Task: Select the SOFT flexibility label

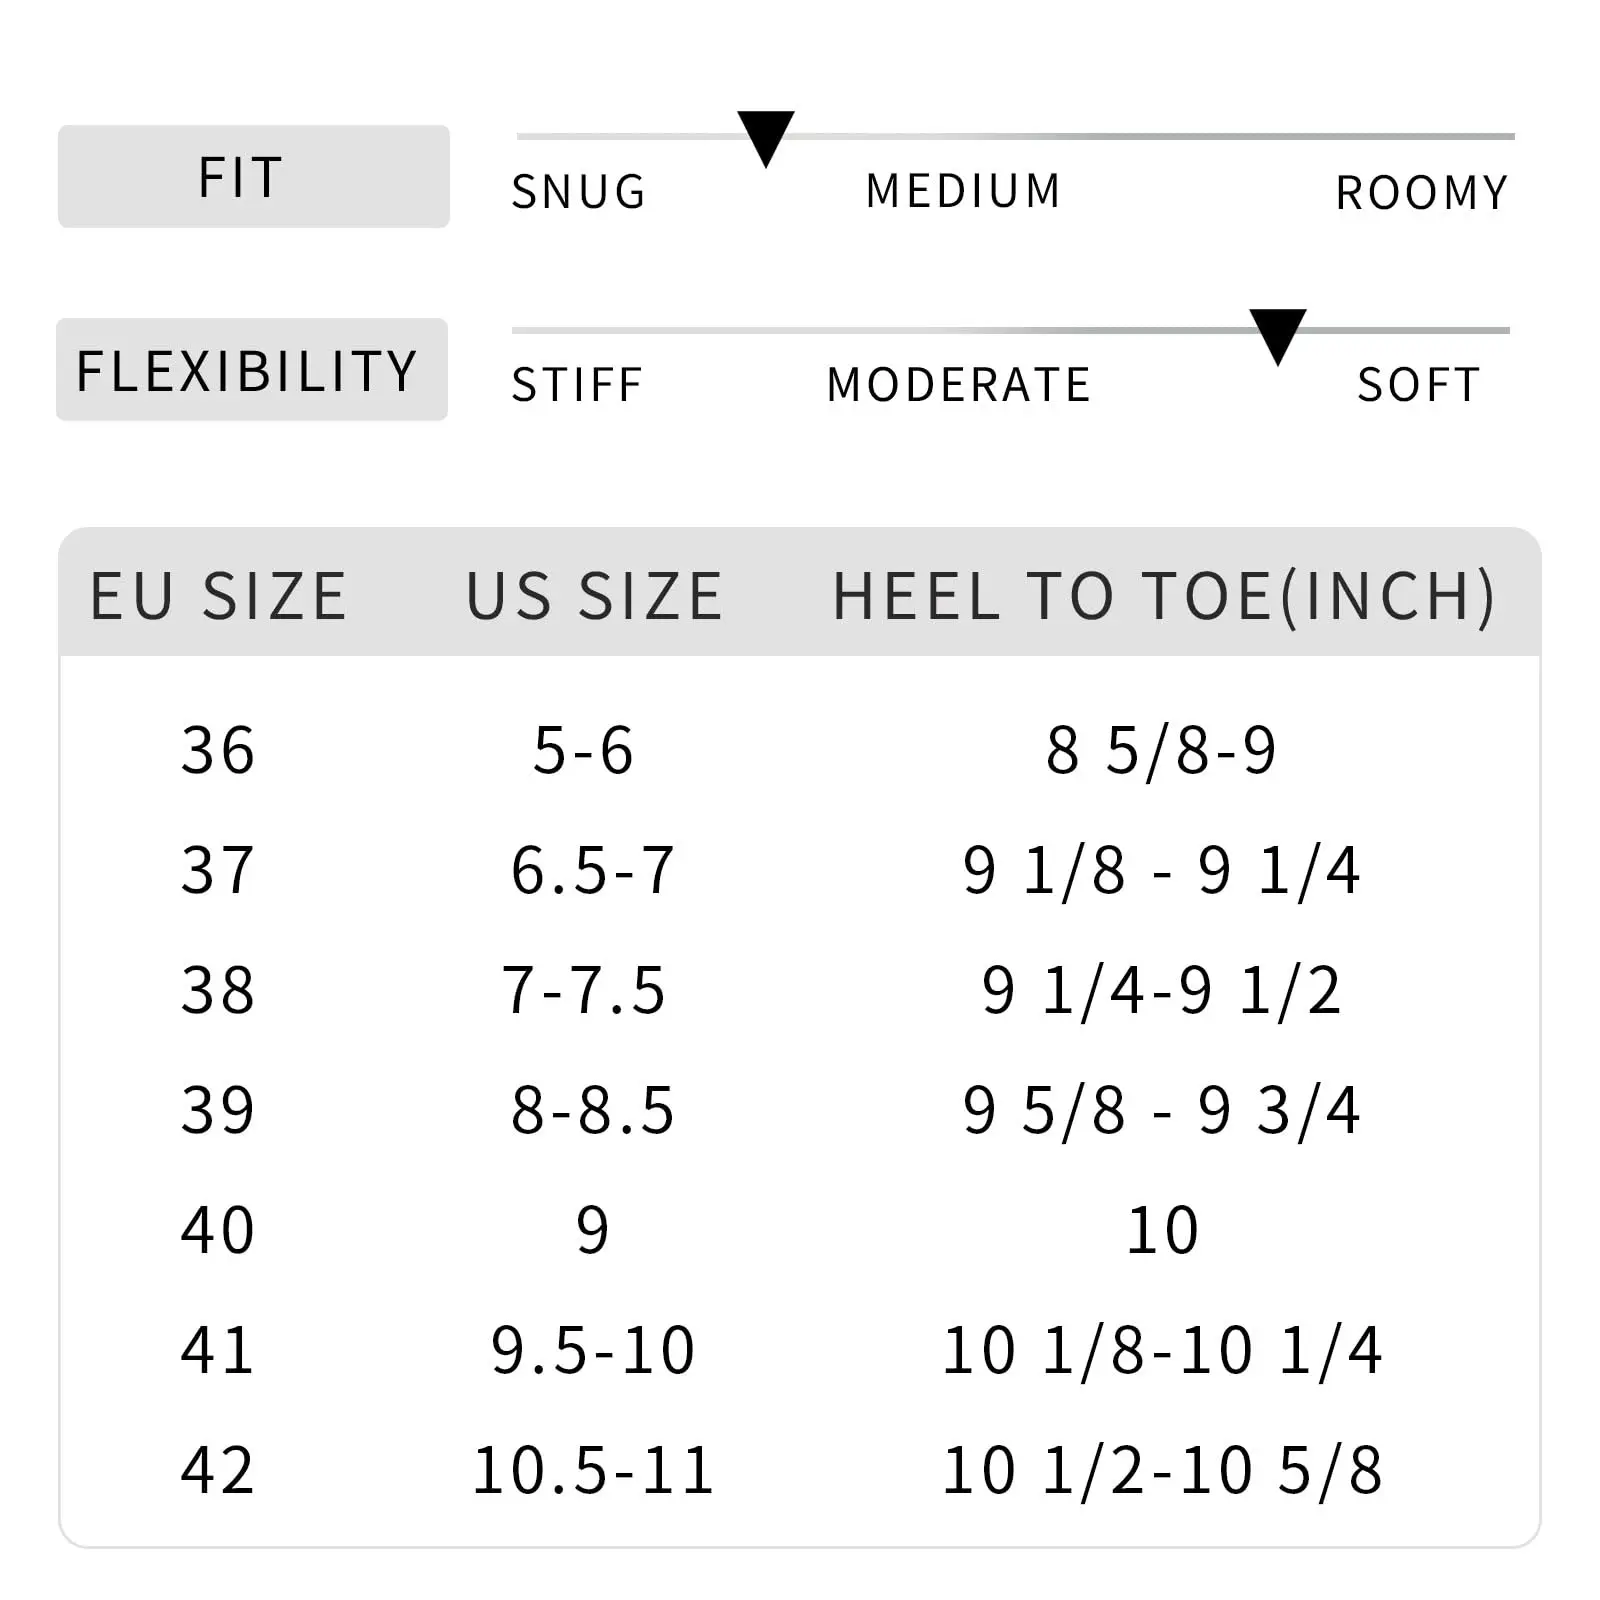Action: [1418, 385]
